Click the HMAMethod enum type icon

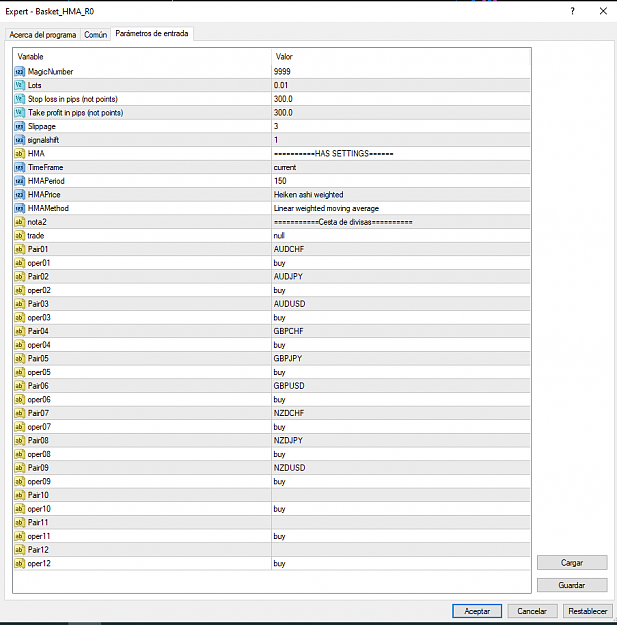pos(20,208)
